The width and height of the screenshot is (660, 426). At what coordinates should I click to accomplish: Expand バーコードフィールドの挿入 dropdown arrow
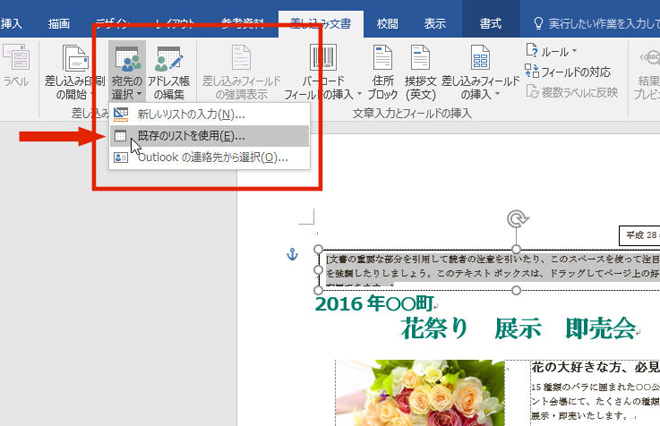pos(359,94)
